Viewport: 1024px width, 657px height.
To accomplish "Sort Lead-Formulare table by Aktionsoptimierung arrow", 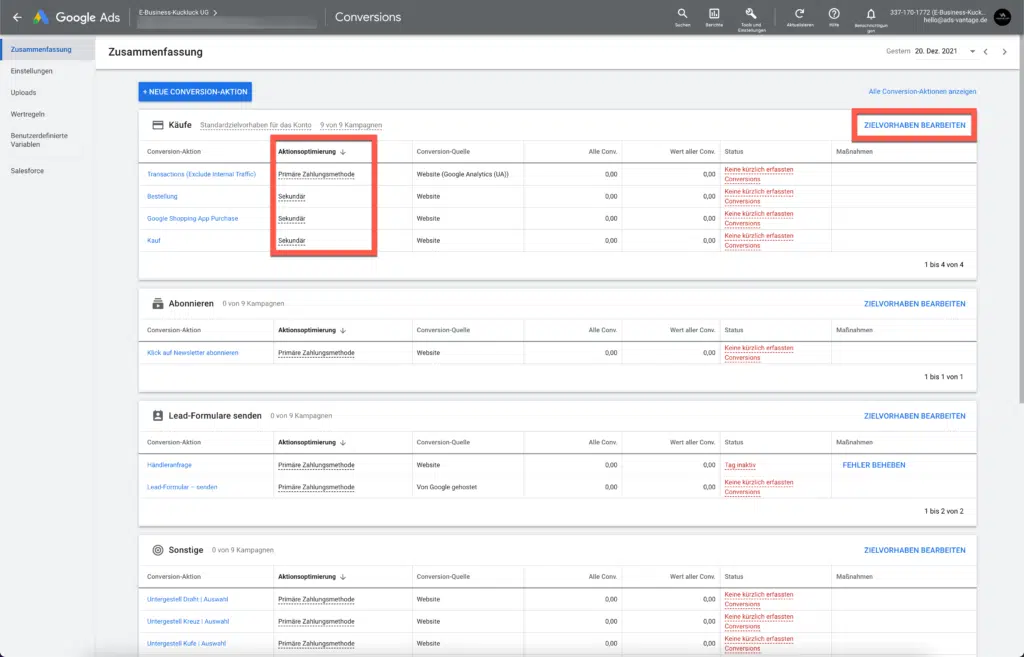I will [x=343, y=443].
